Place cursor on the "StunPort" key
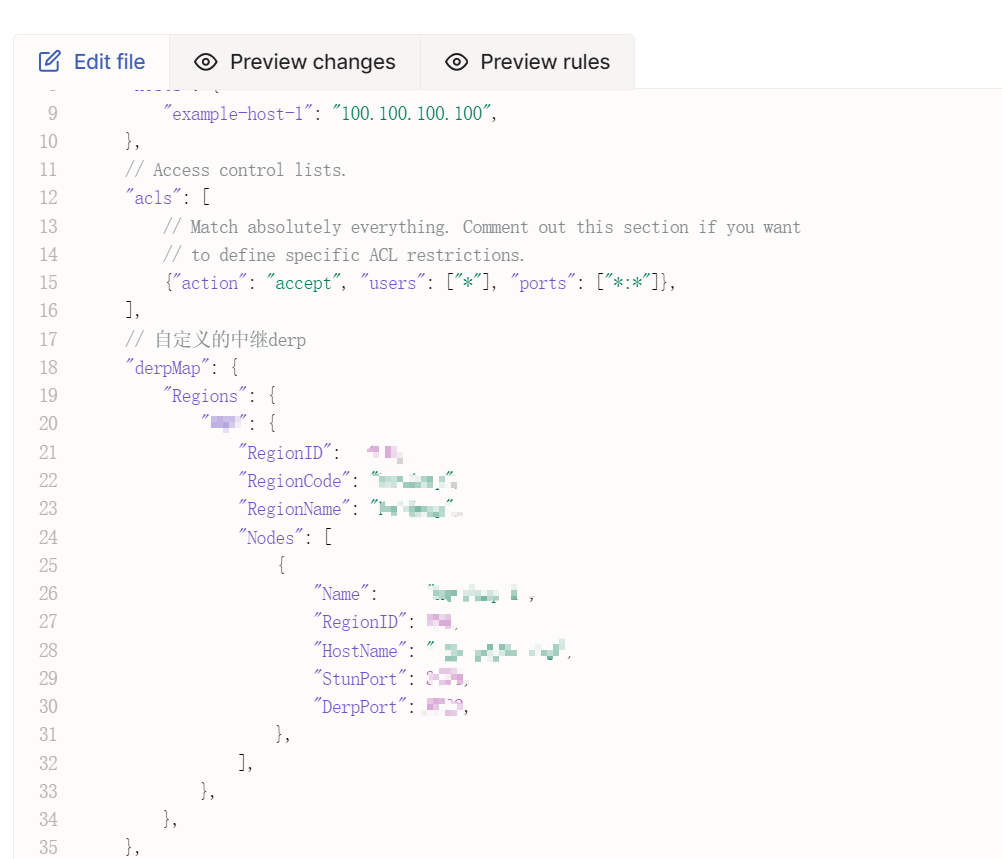This screenshot has width=1002, height=859. point(361,679)
